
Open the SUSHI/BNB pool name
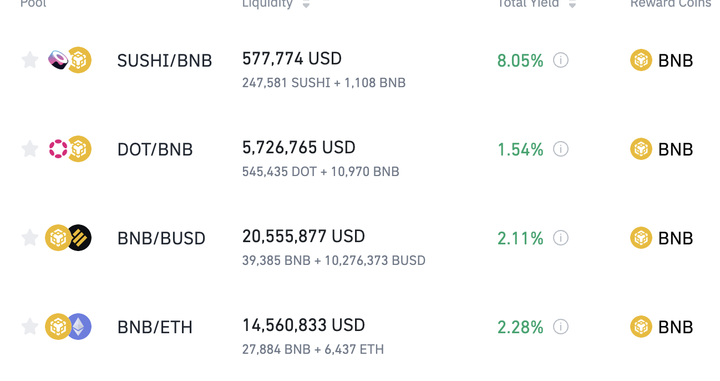click(164, 61)
